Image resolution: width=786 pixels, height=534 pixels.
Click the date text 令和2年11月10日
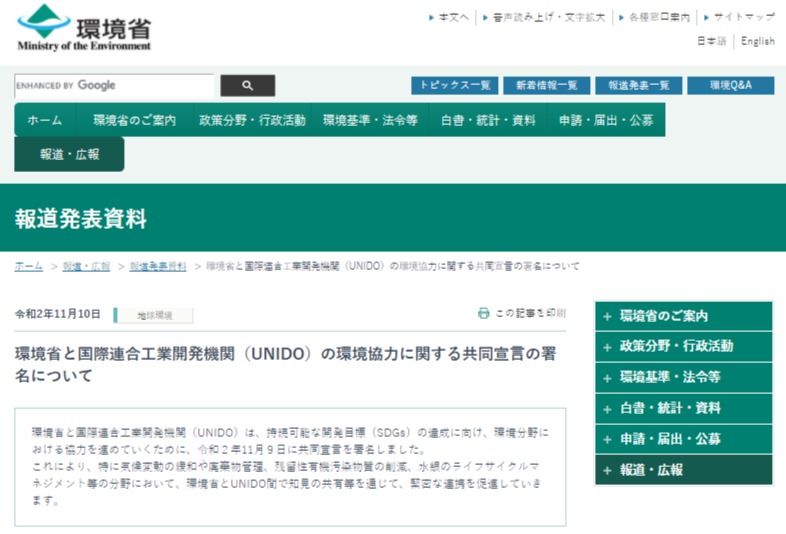pyautogui.click(x=58, y=314)
